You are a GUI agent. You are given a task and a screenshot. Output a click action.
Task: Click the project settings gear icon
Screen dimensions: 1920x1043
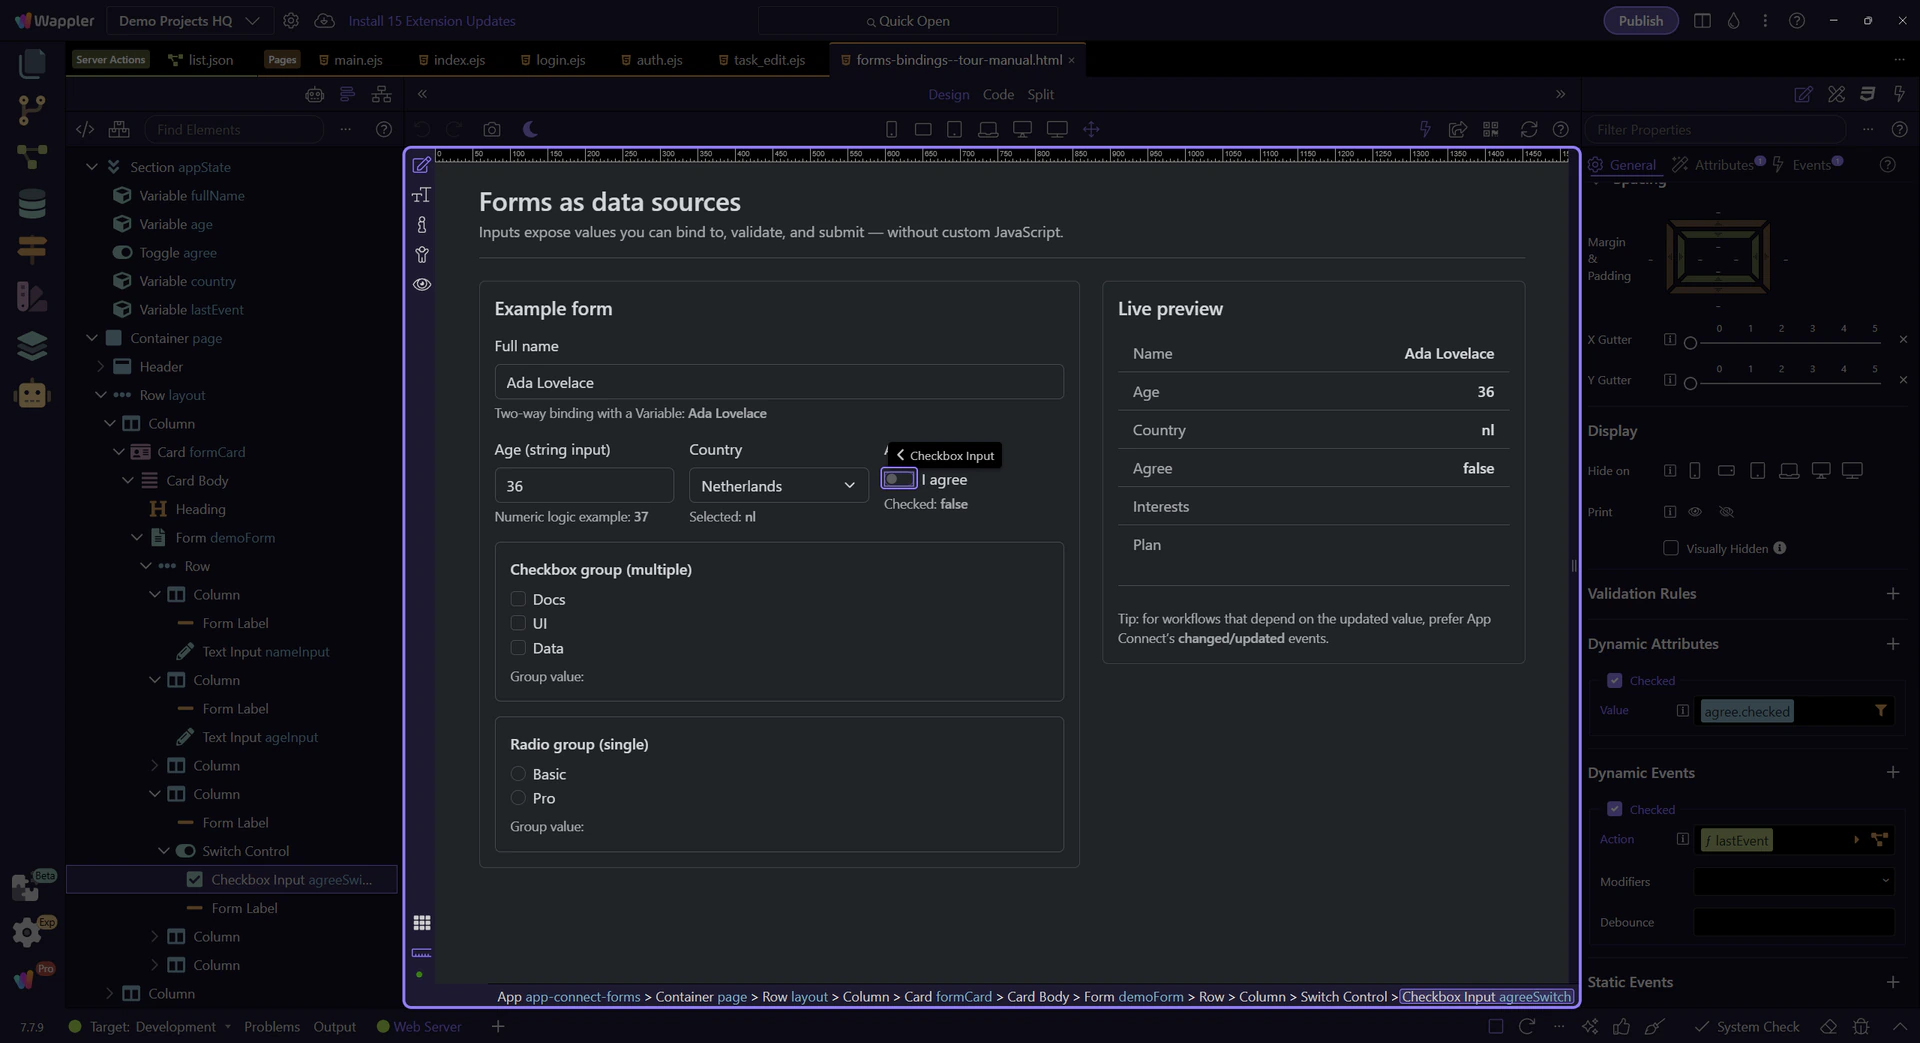click(x=291, y=21)
